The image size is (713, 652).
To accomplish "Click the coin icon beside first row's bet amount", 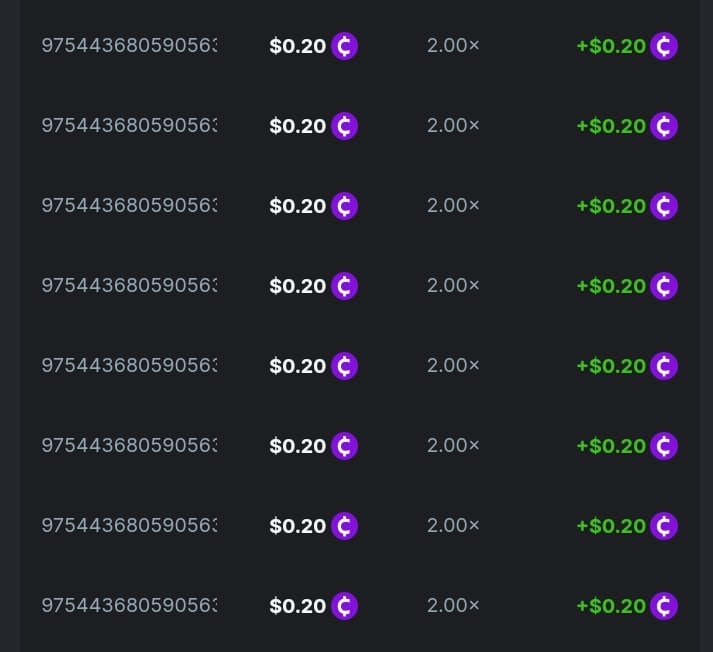I will click(x=344, y=46).
